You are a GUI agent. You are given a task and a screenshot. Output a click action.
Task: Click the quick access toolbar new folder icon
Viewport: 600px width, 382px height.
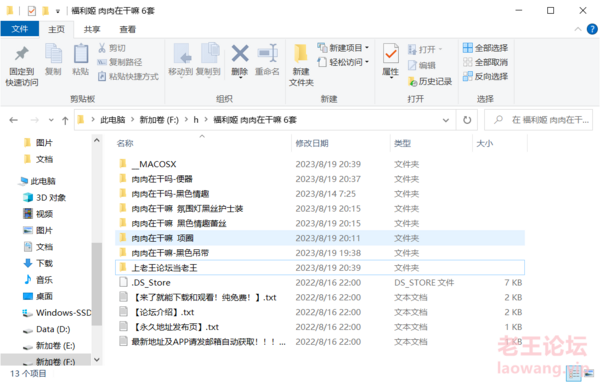[45, 11]
